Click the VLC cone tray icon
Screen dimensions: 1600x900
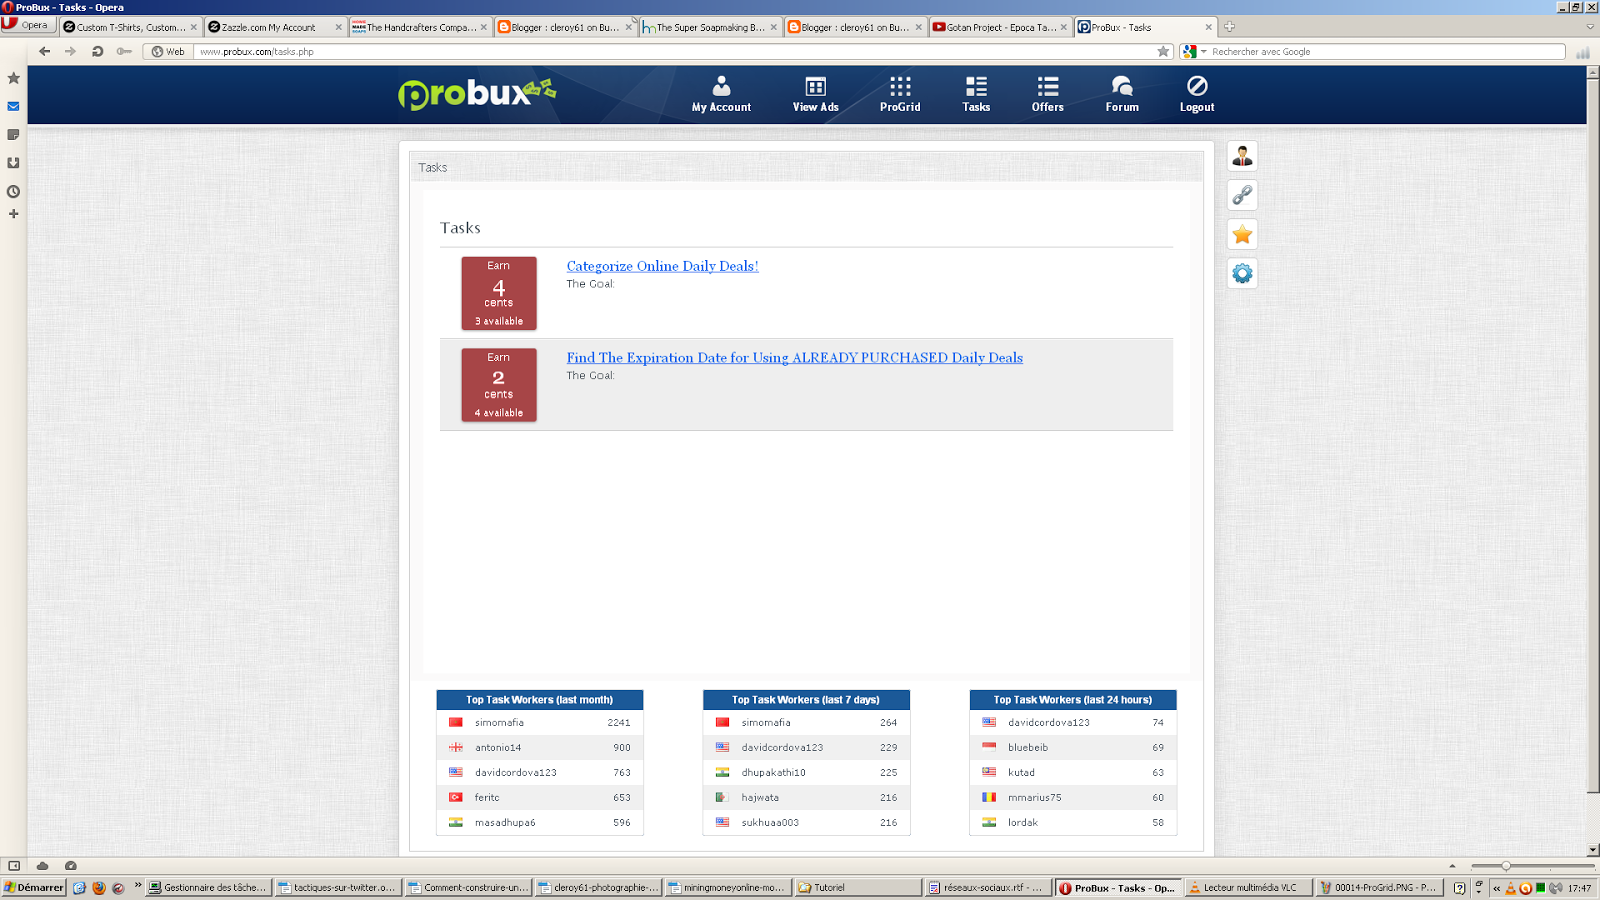(1511, 888)
